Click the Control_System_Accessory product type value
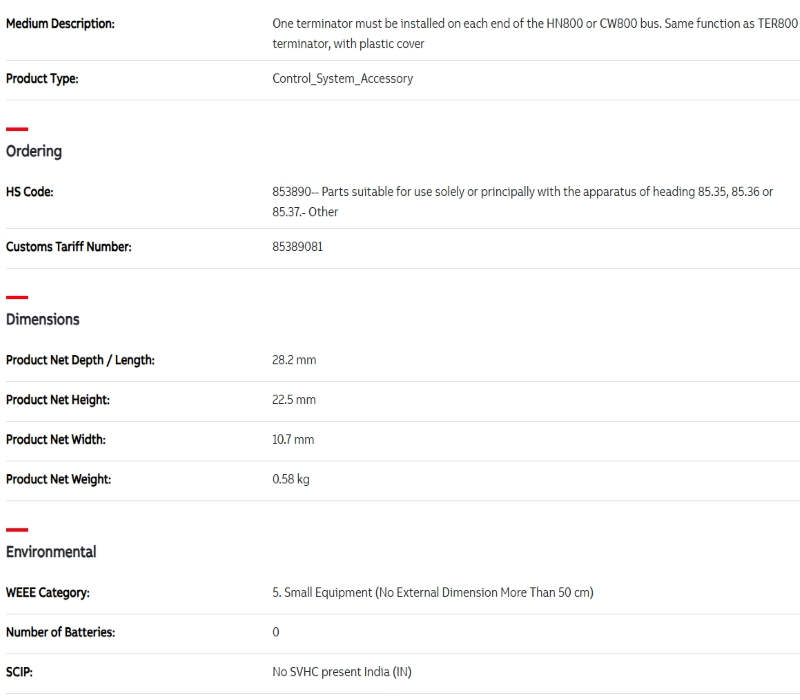 click(342, 79)
